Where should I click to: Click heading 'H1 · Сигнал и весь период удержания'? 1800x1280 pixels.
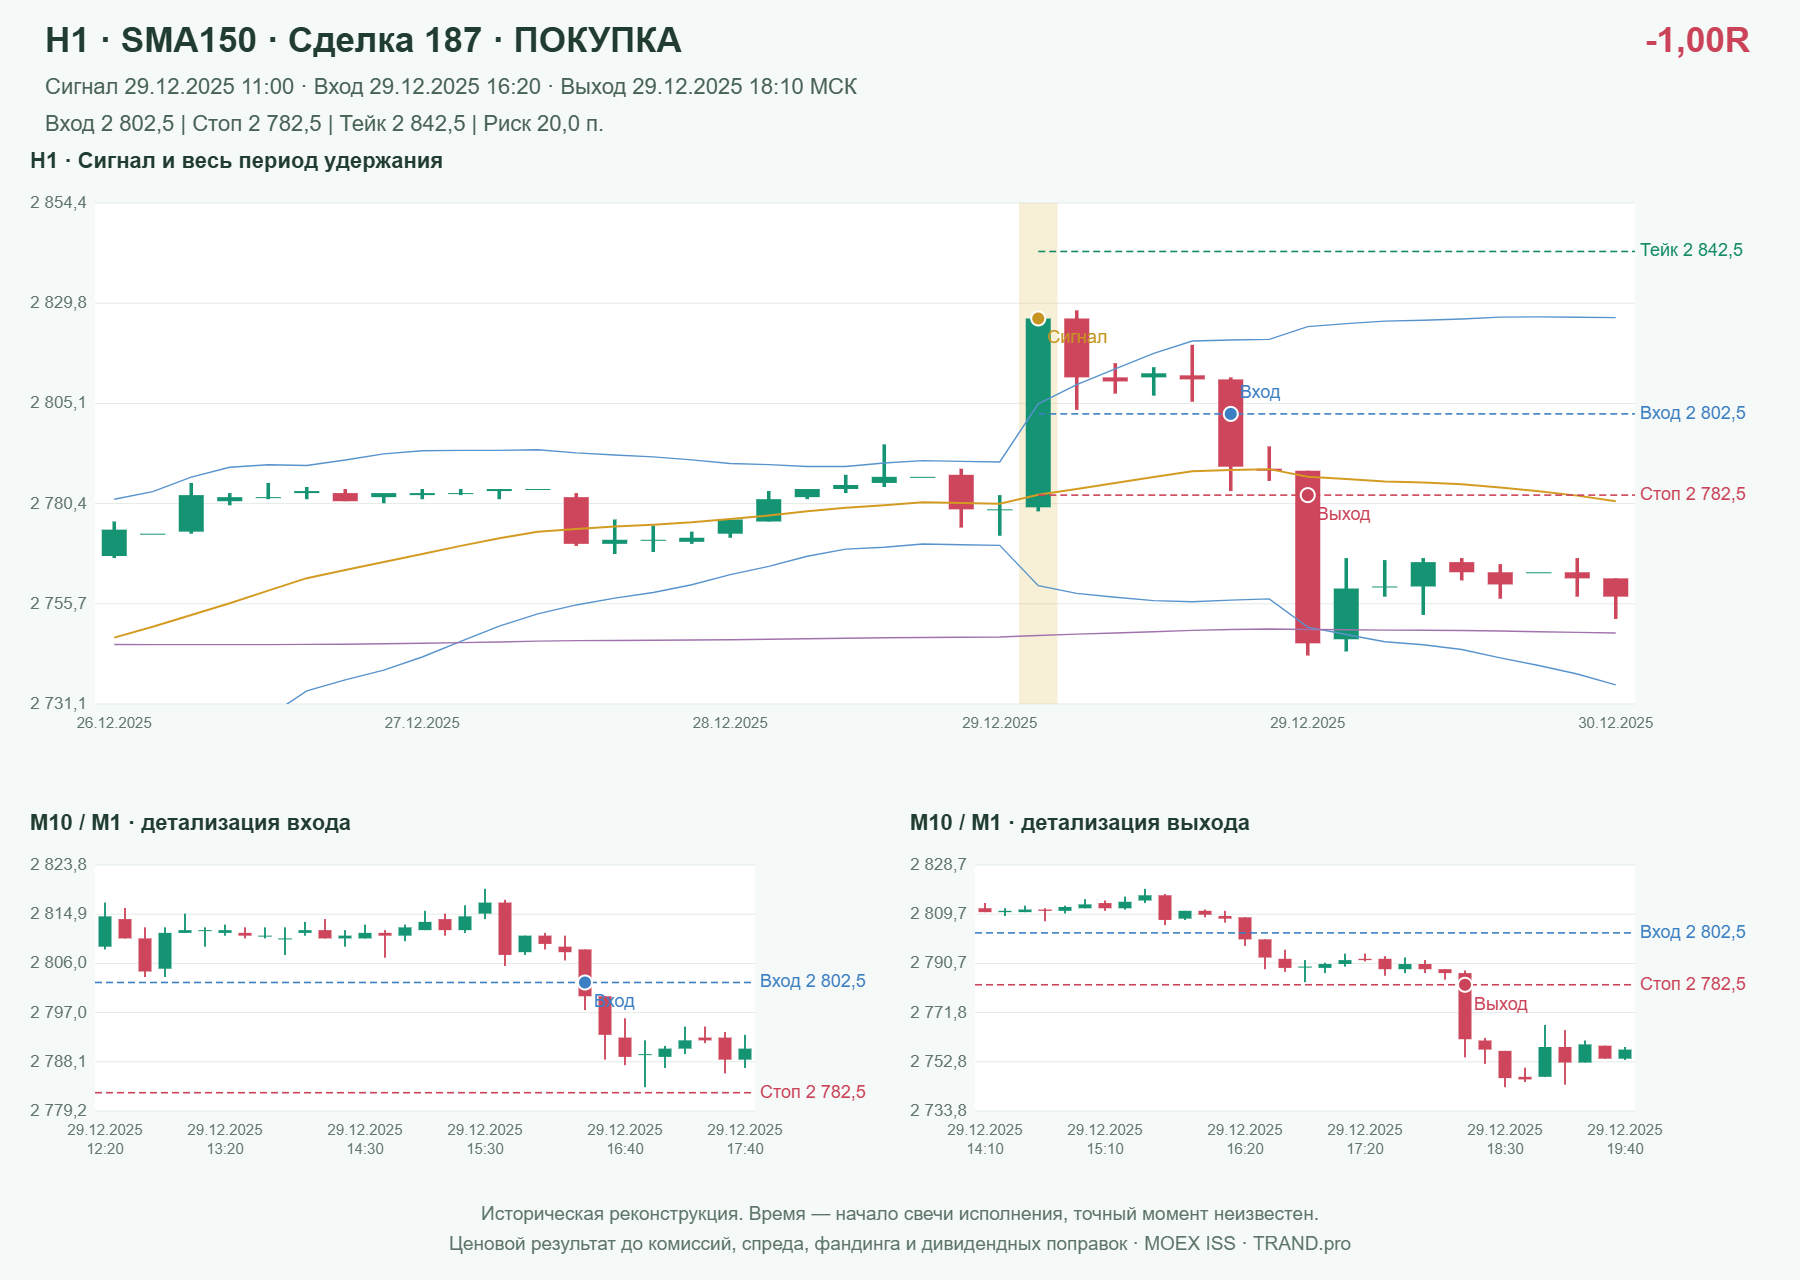click(x=236, y=161)
